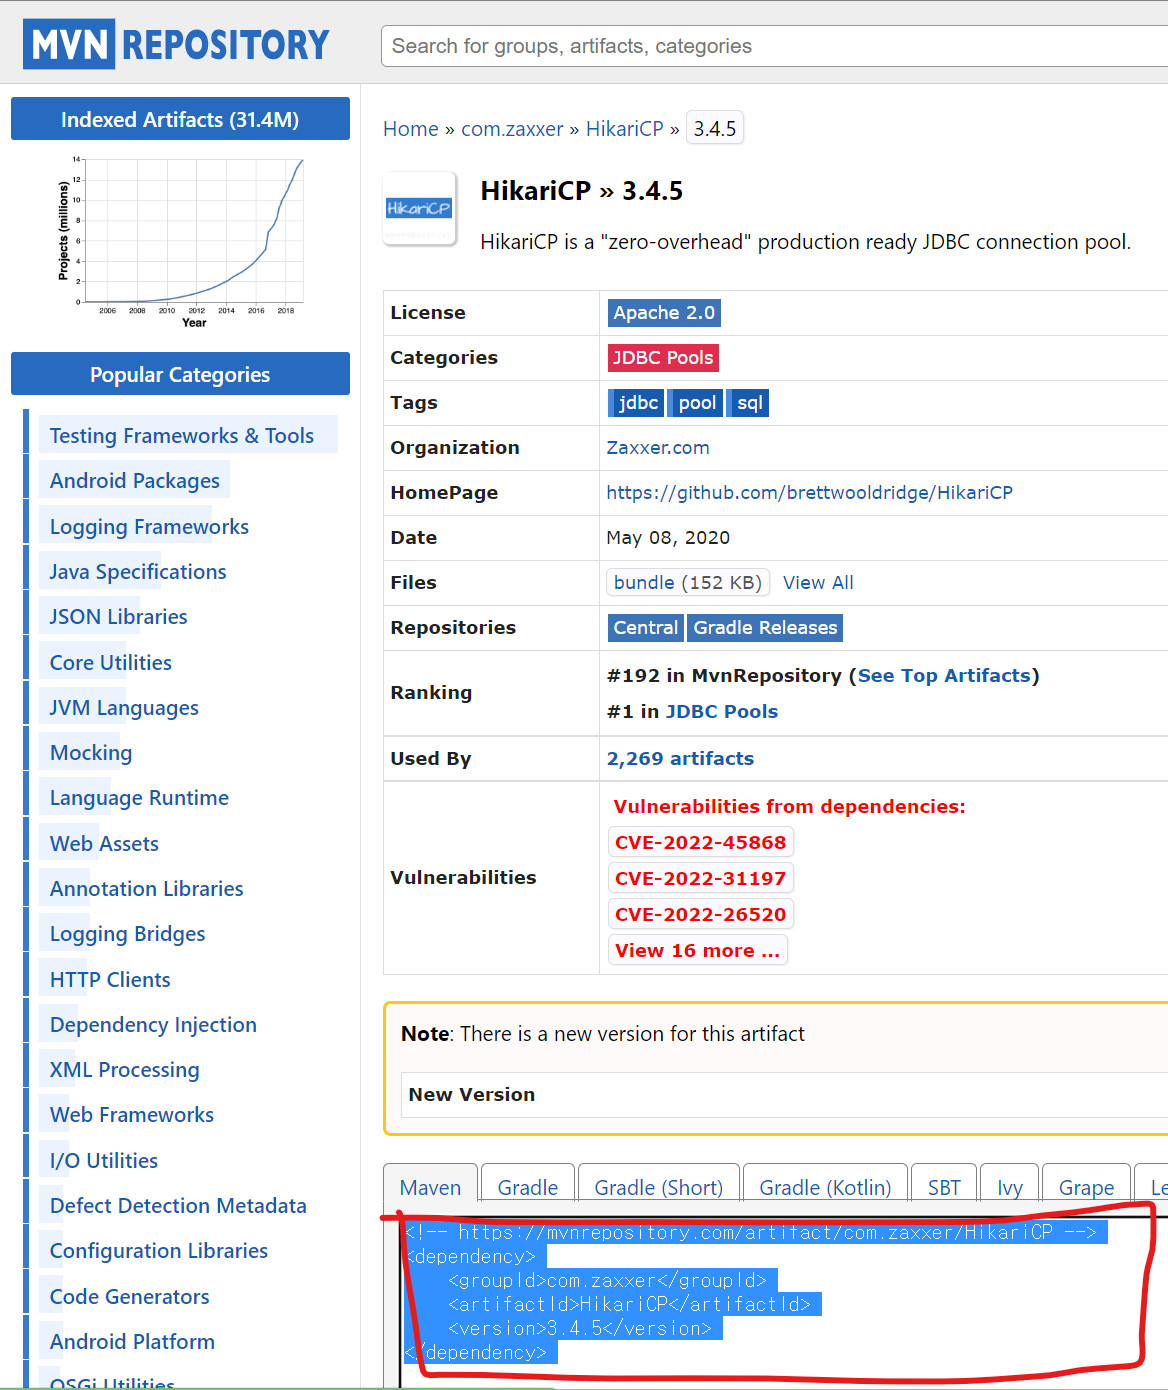The image size is (1168, 1390).
Task: Click the MVN Repository logo
Action: pyautogui.click(x=176, y=44)
